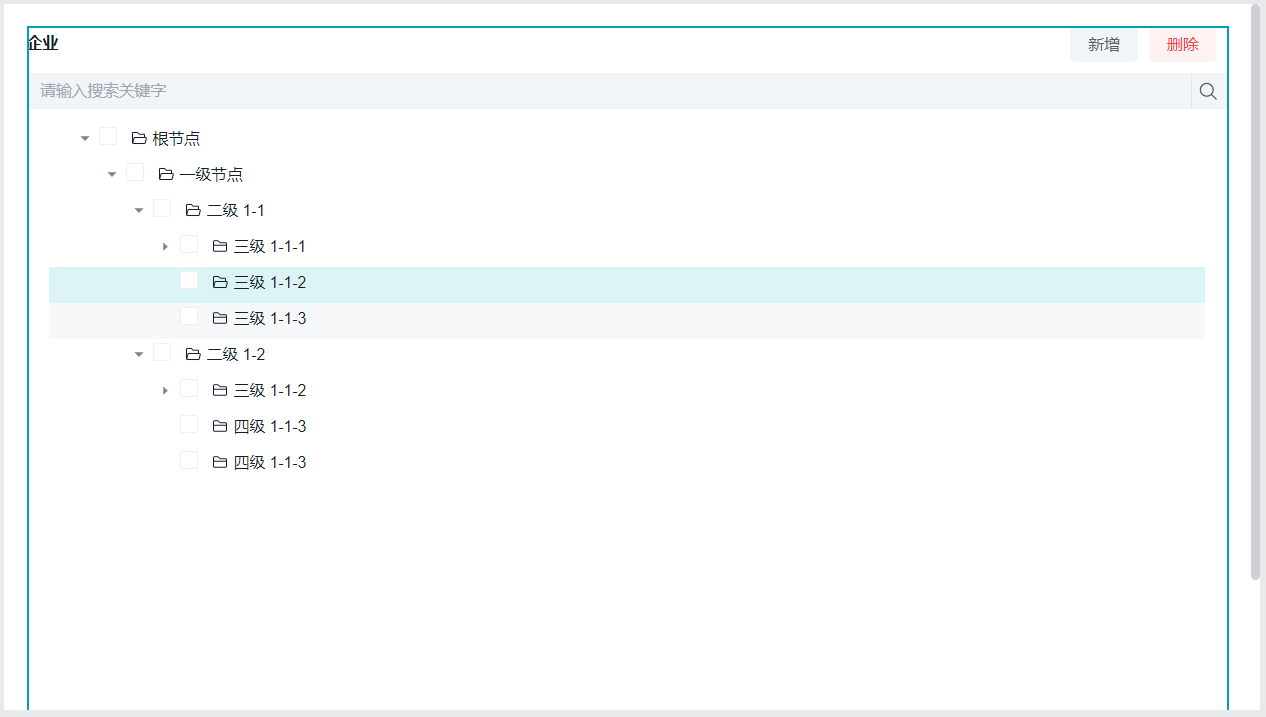1266x717 pixels.
Task: Select the 二级 1-2 label
Action: point(236,354)
